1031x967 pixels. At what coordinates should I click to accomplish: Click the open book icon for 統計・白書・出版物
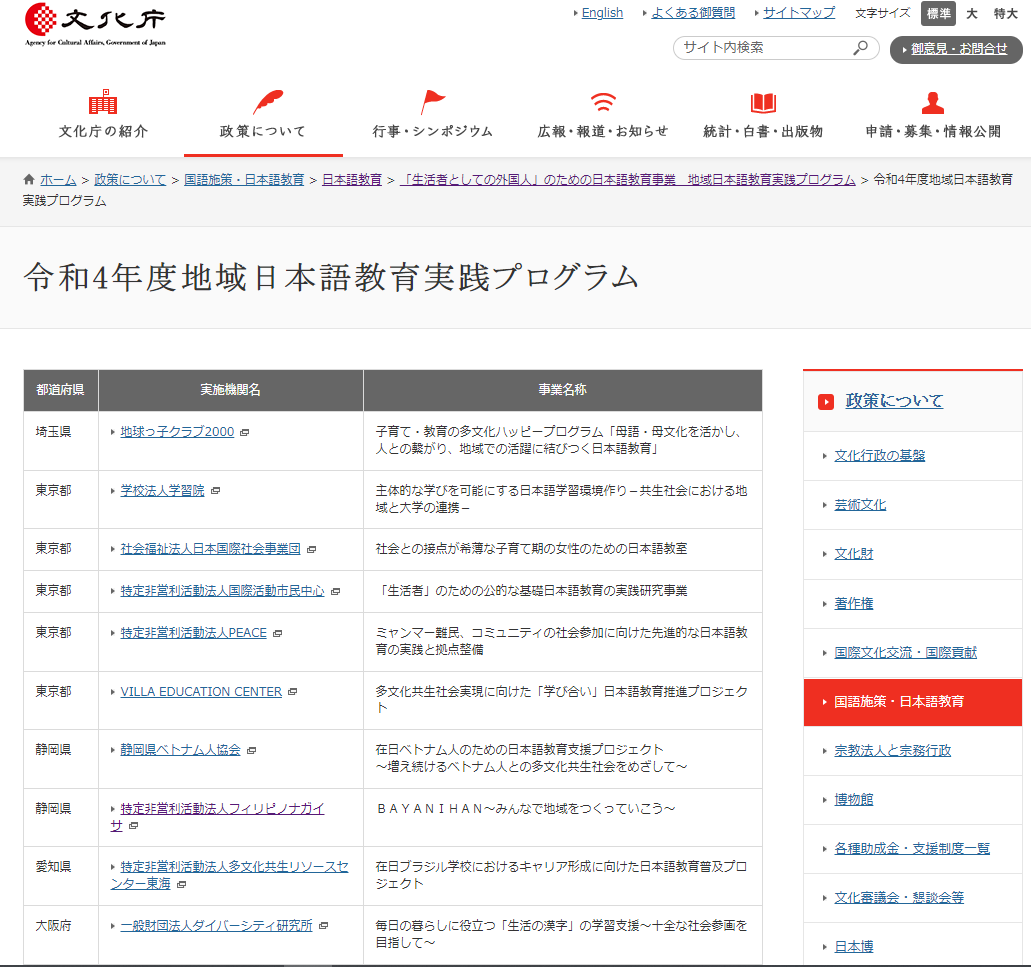click(x=763, y=102)
